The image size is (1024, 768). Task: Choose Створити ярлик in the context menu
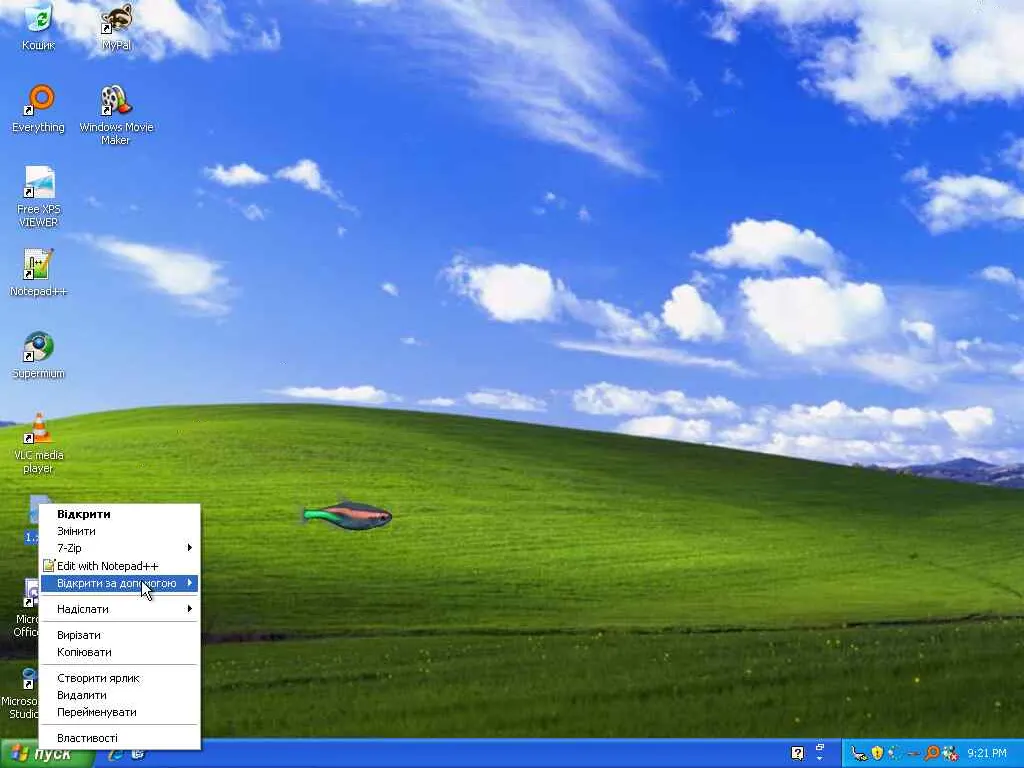[120, 678]
